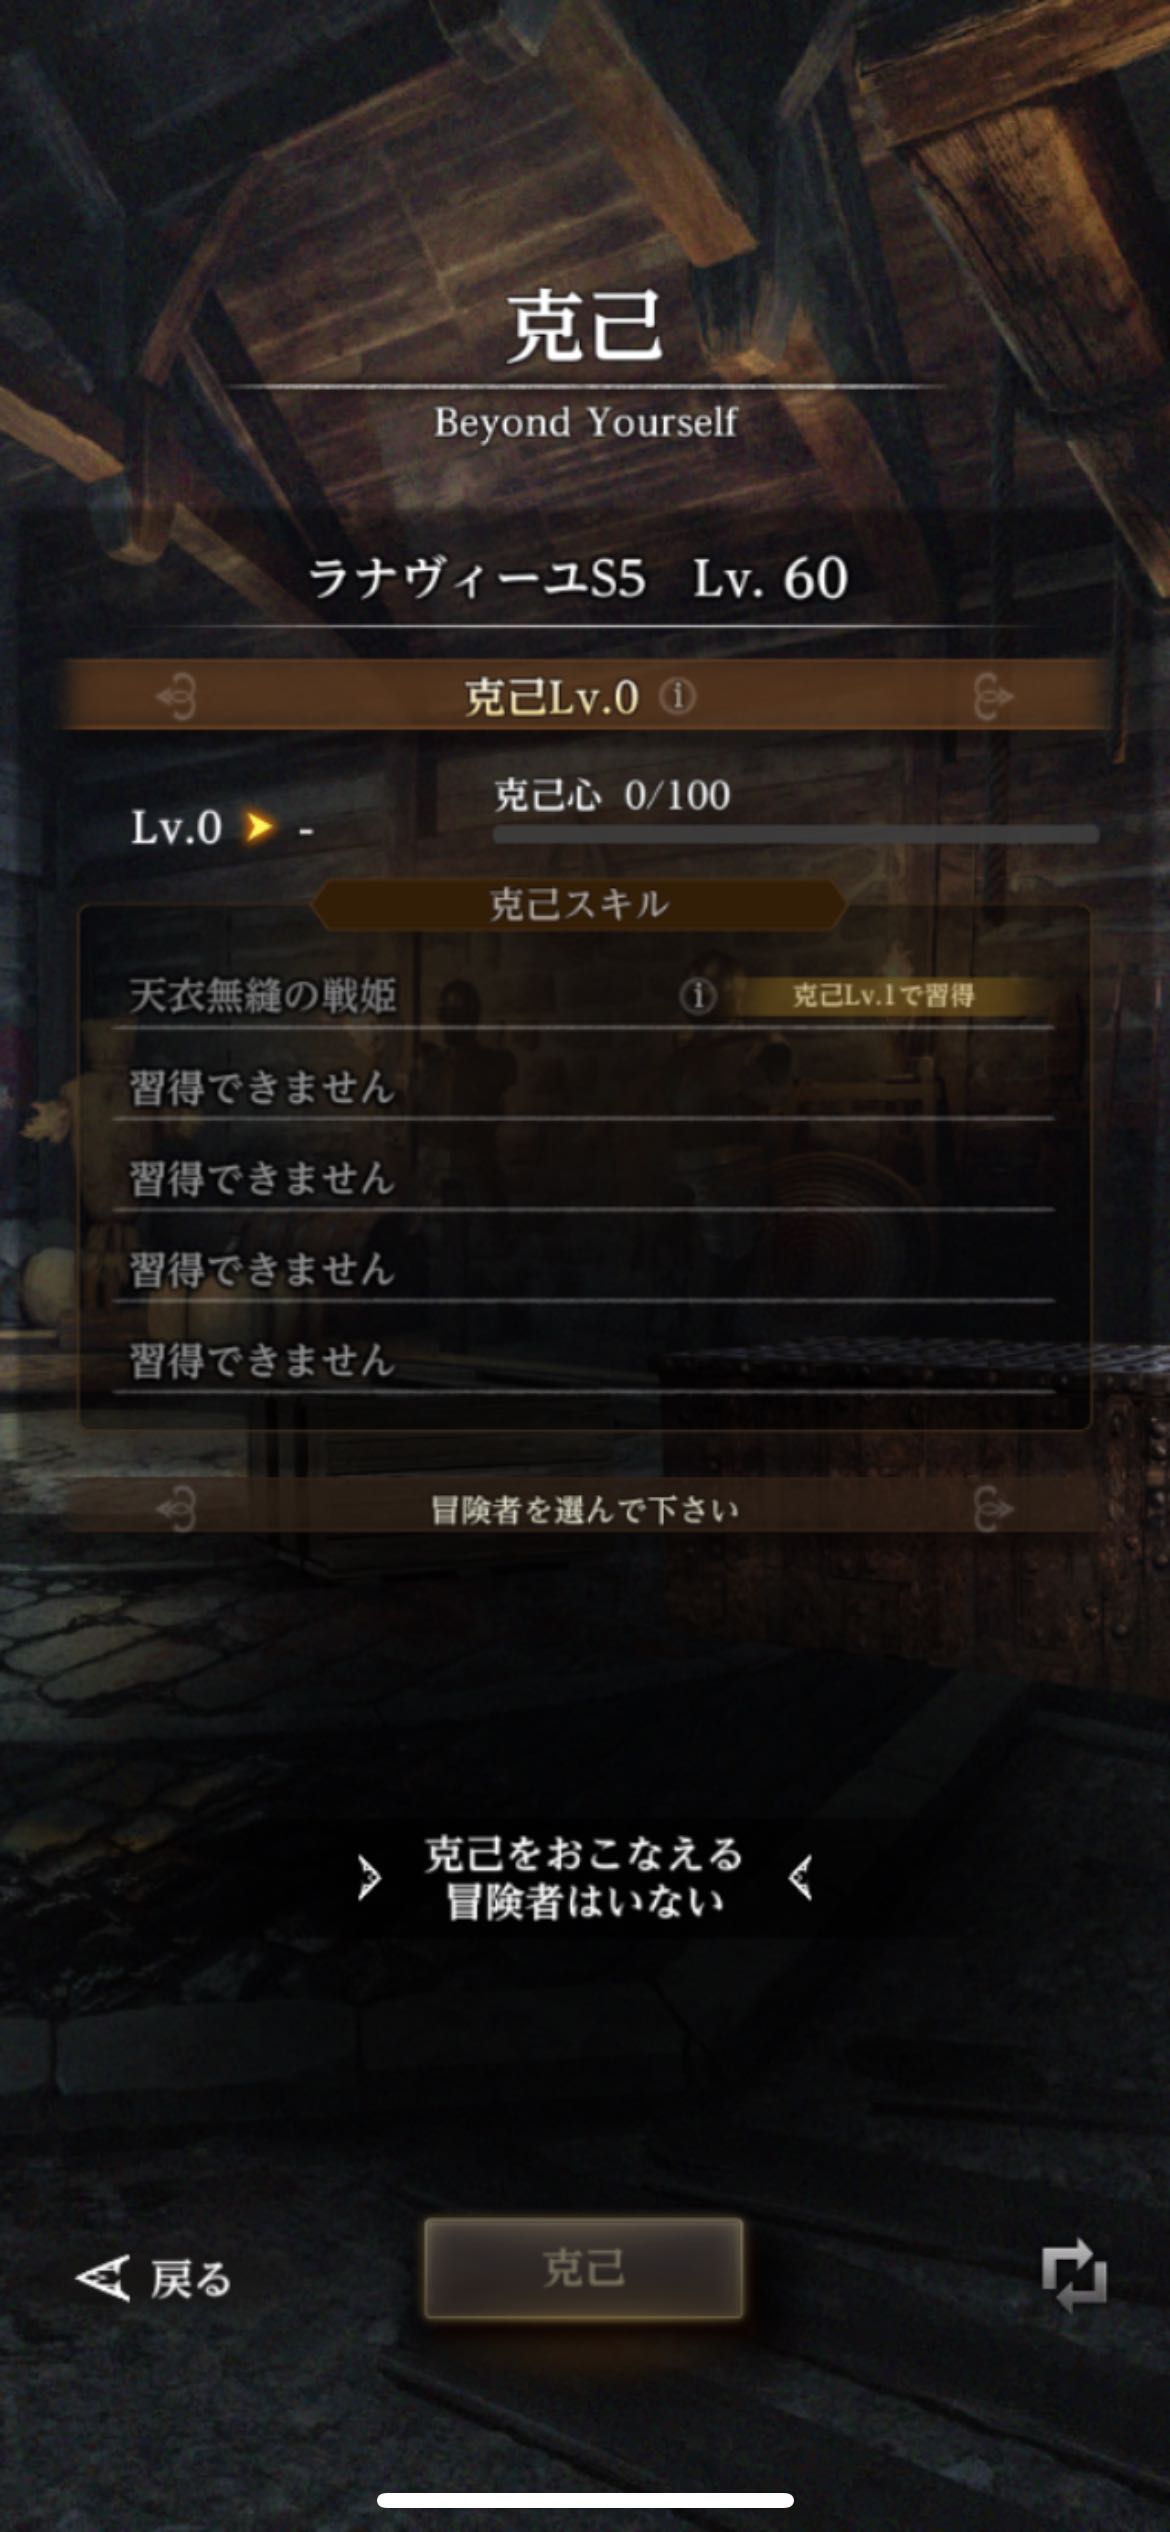Viewport: 1170px width, 2532px height.
Task: Tap the right arrow on 克己Lv.0 bar
Action: click(992, 696)
